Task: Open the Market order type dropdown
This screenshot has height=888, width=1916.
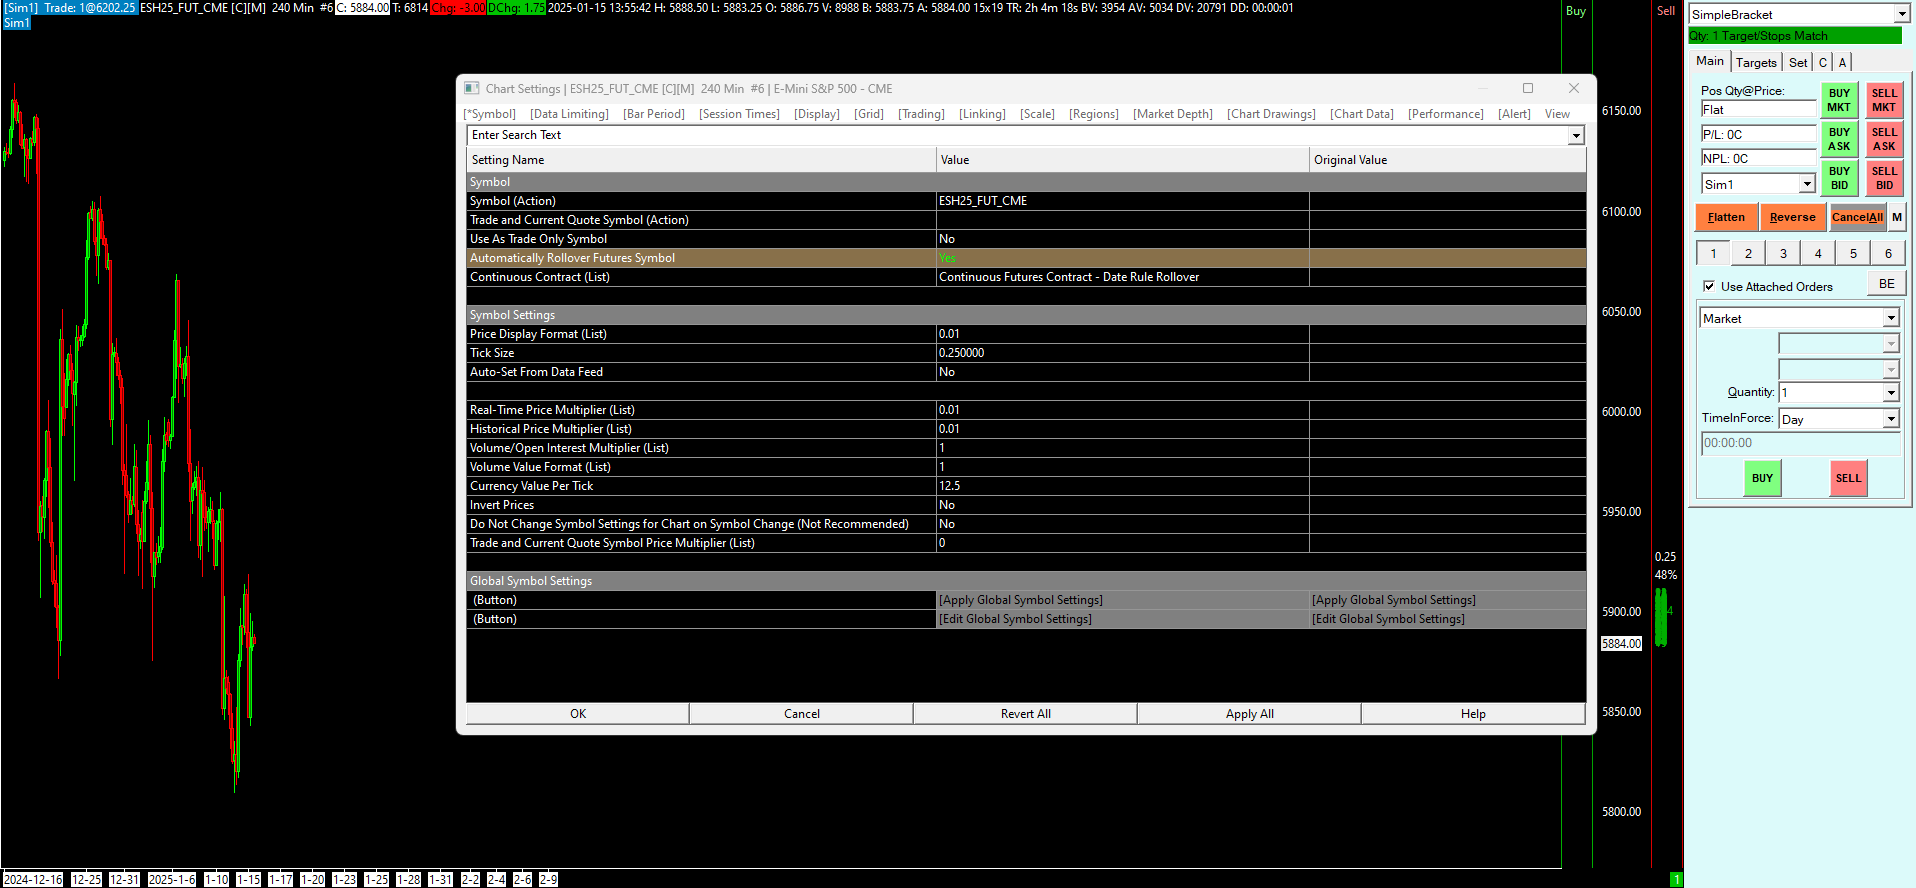Action: coord(1890,319)
